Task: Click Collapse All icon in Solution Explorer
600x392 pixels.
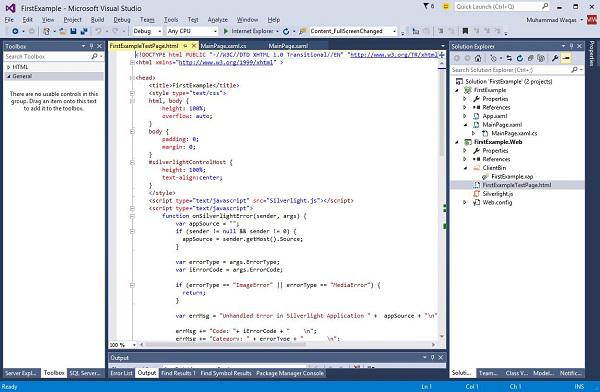Action: (x=530, y=58)
